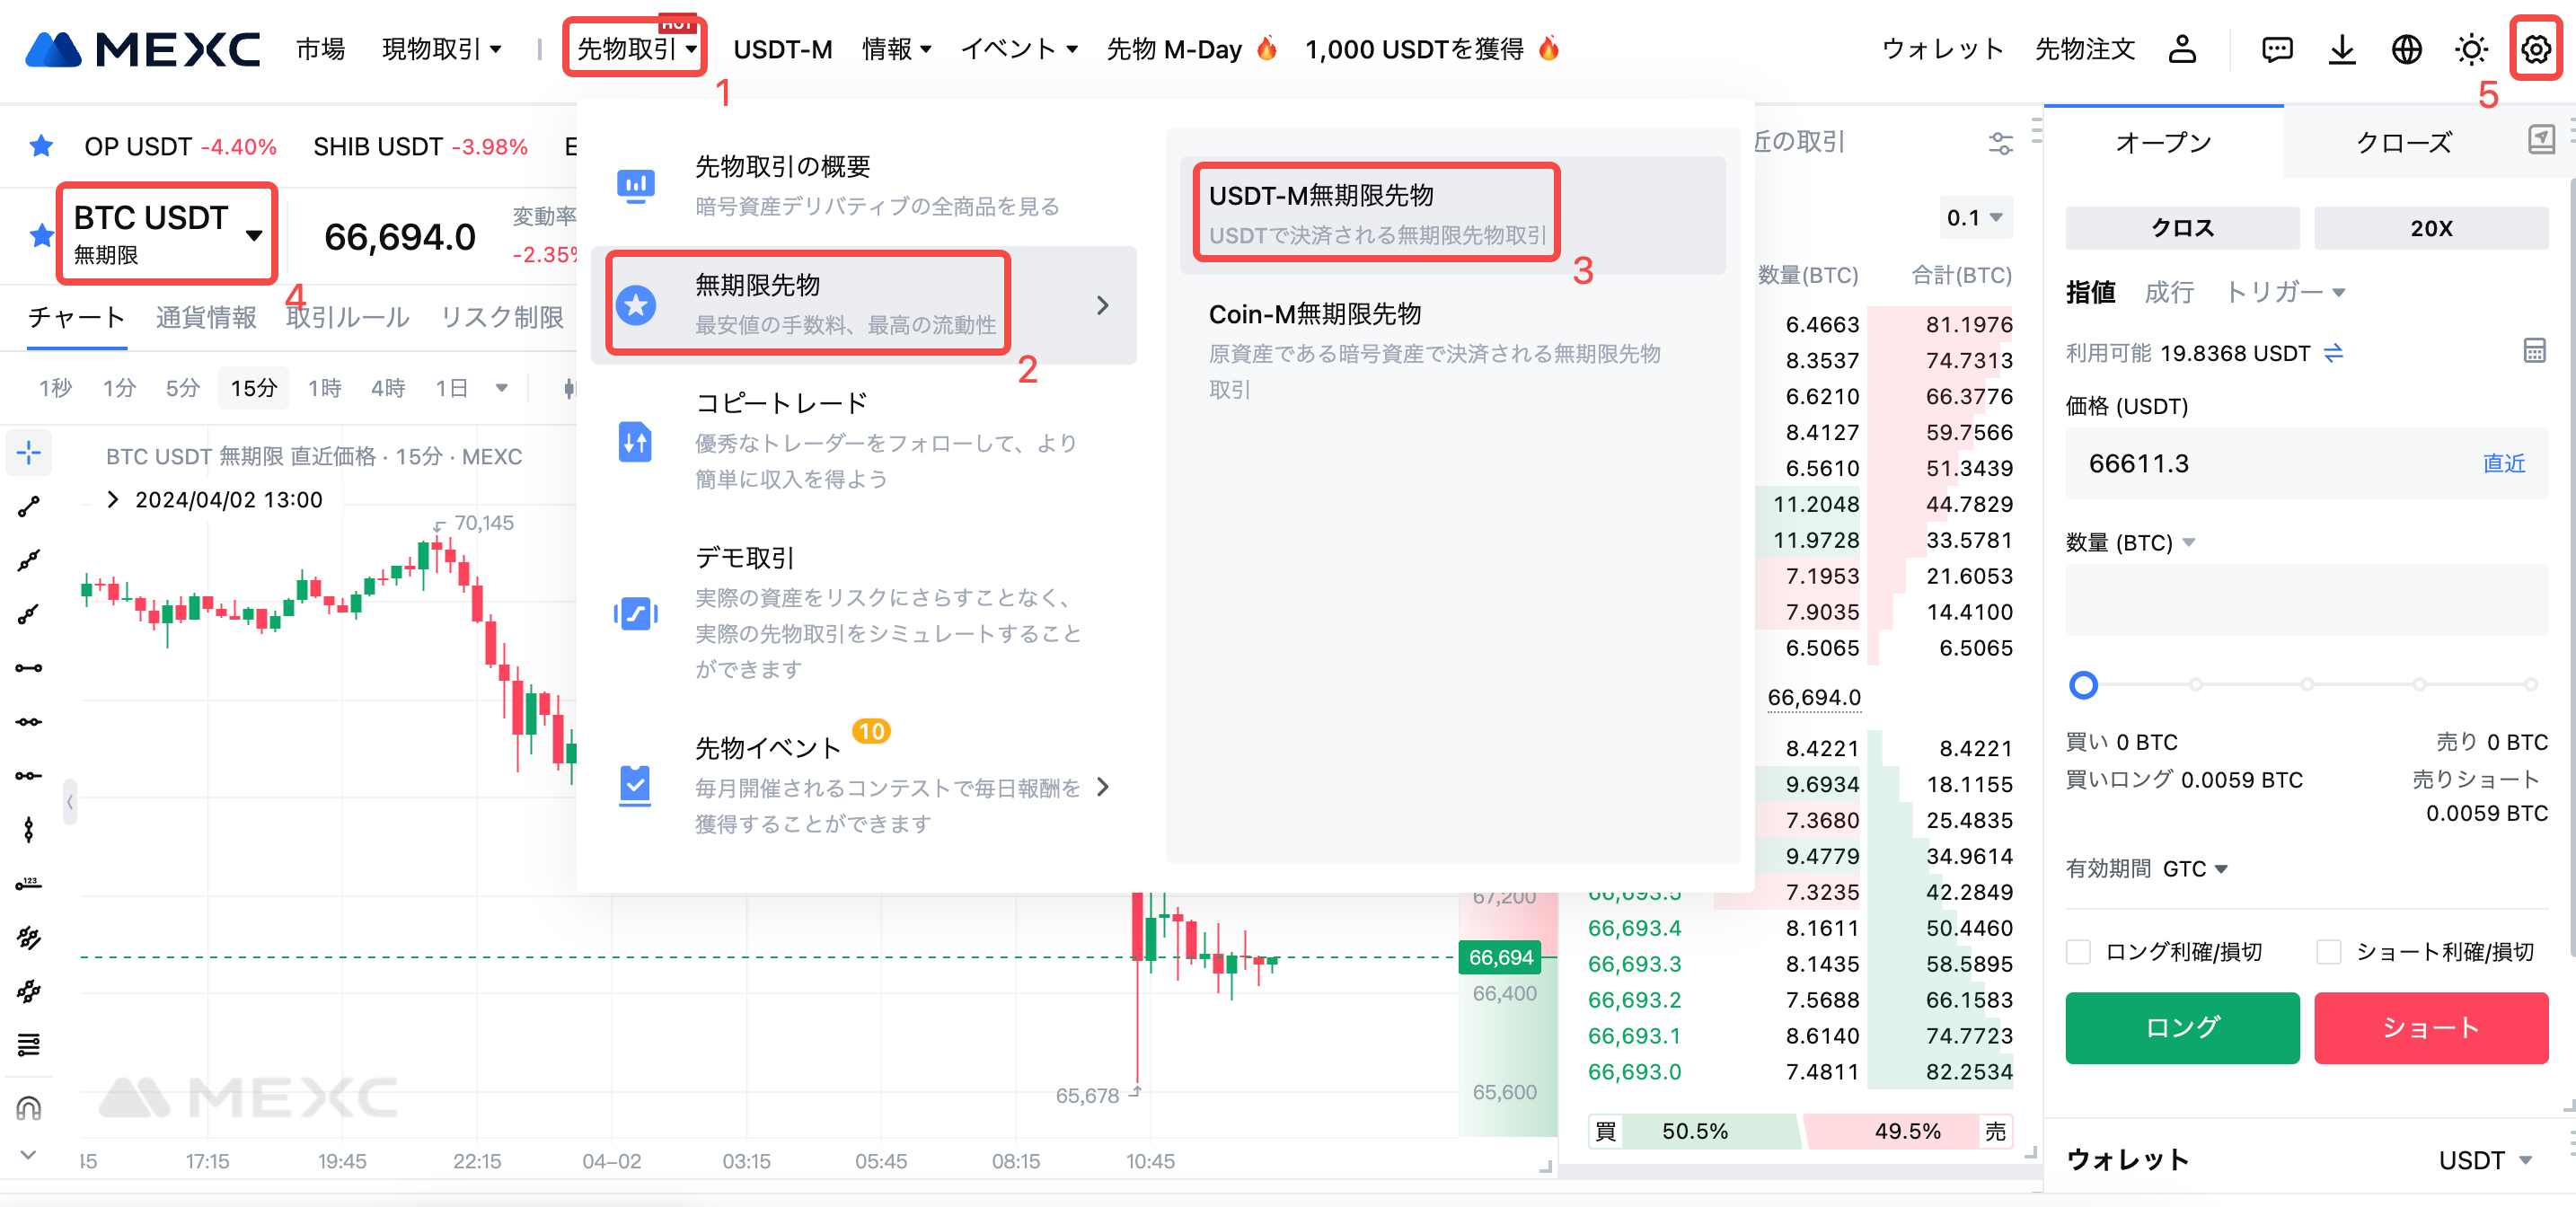Enable ショート利確/損切 checkbox
This screenshot has width=2576, height=1207.
[2328, 951]
